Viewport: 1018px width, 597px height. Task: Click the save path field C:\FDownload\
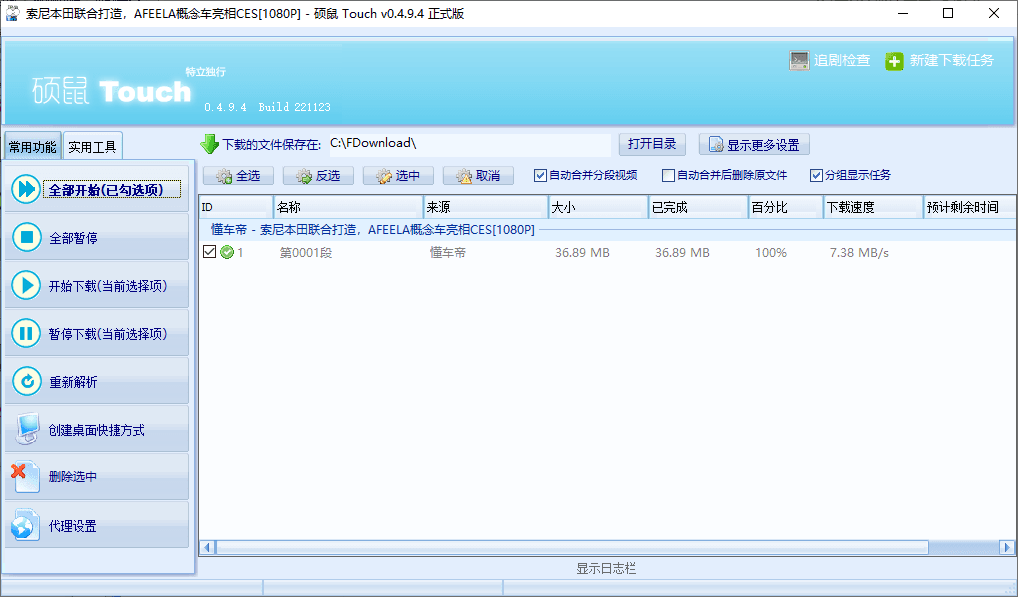[469, 144]
